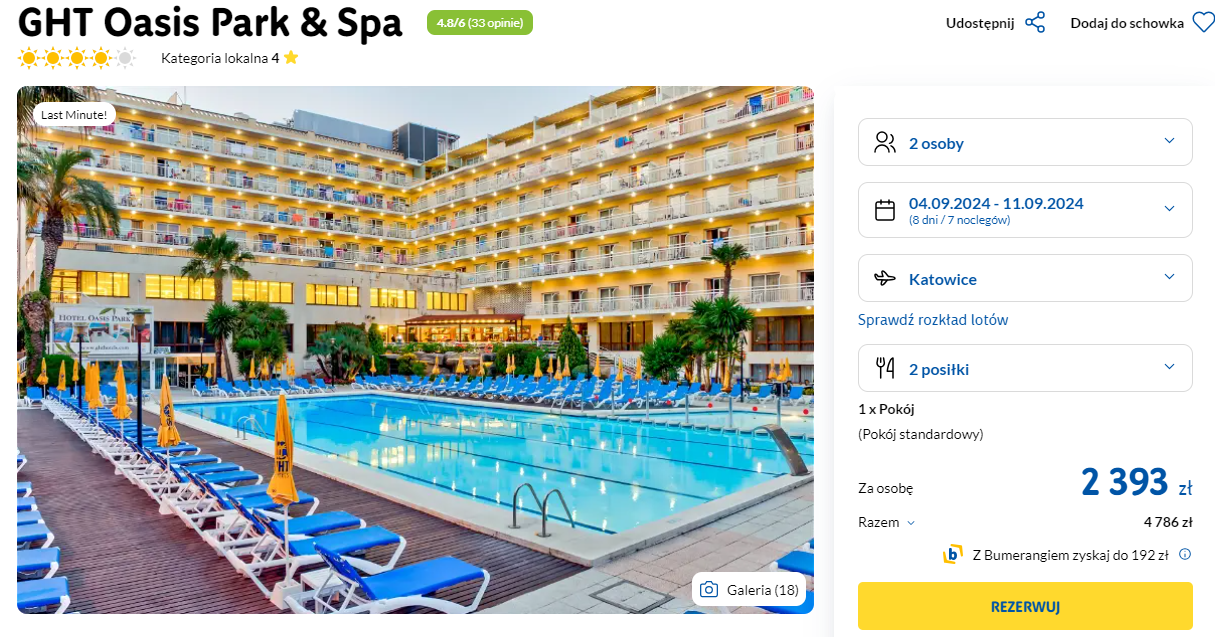Screen dimensions: 1215x637
Task: Click the fork and knife meals icon
Action: coord(885,368)
